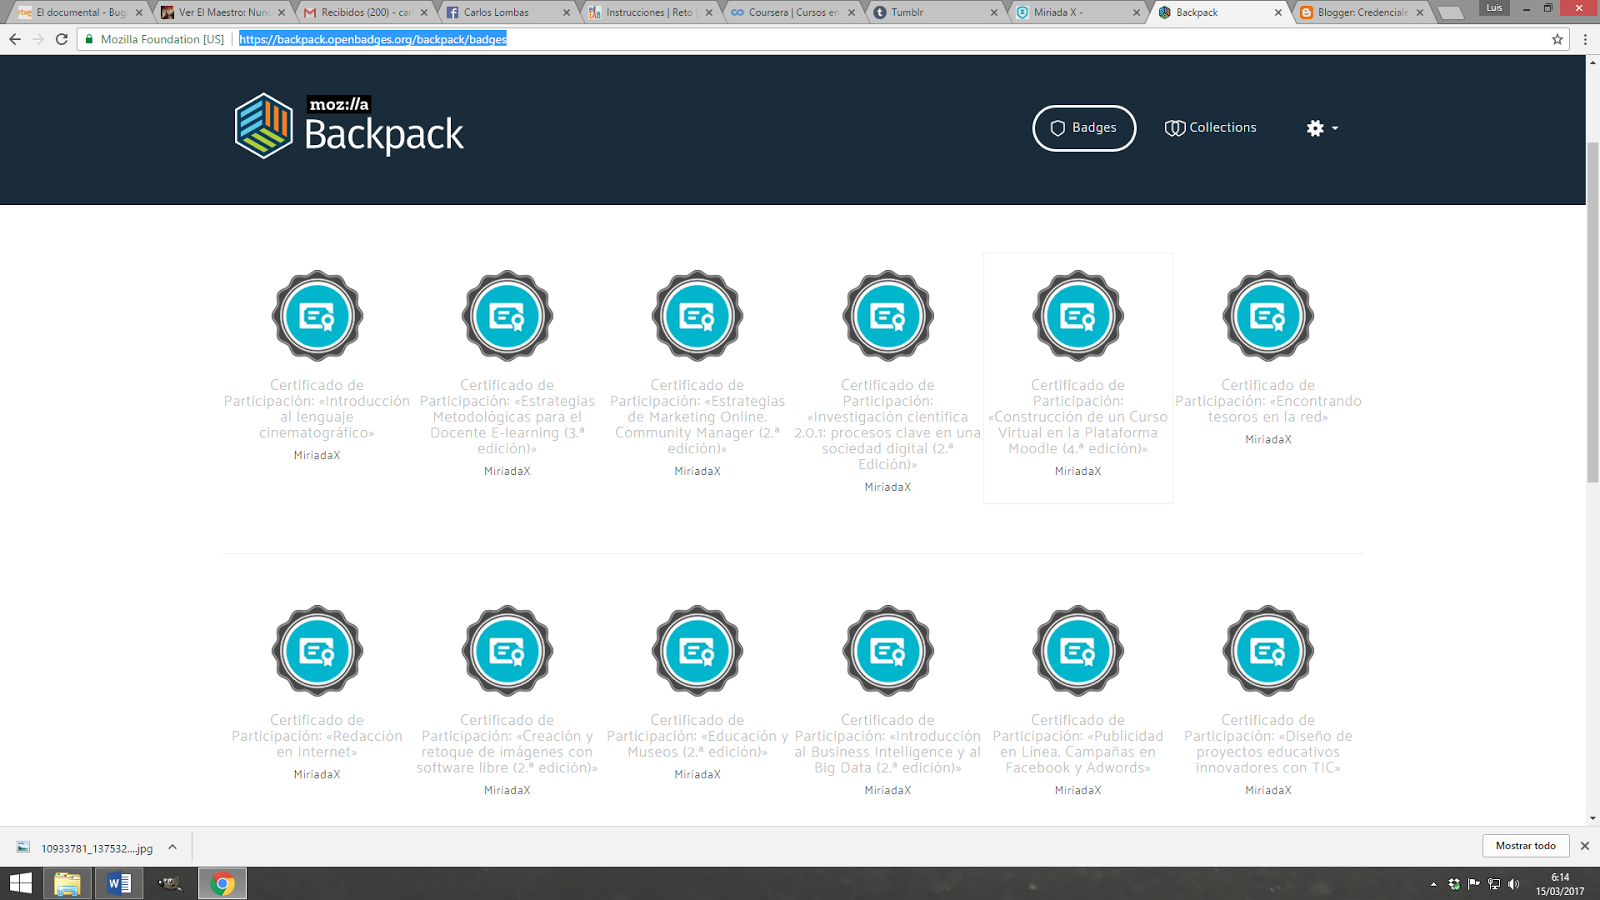
Task: Expand the settings gear dropdown
Action: click(x=1322, y=128)
